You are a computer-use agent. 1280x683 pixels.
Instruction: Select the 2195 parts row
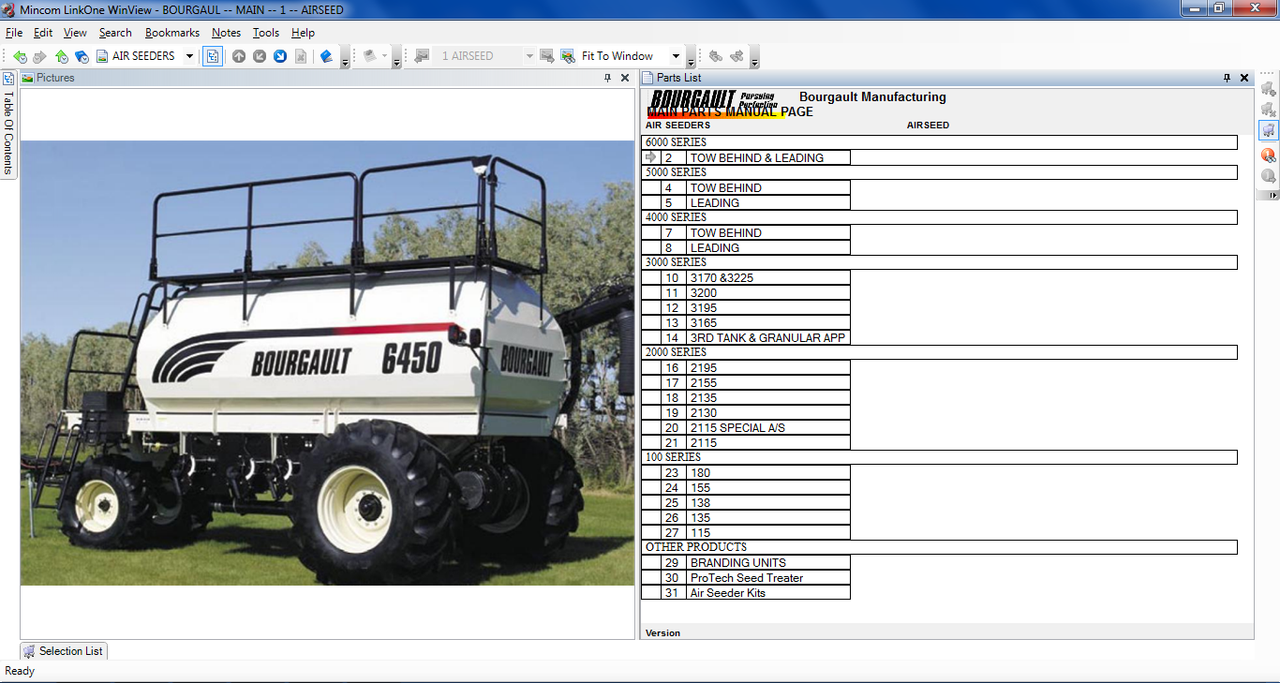pos(746,368)
